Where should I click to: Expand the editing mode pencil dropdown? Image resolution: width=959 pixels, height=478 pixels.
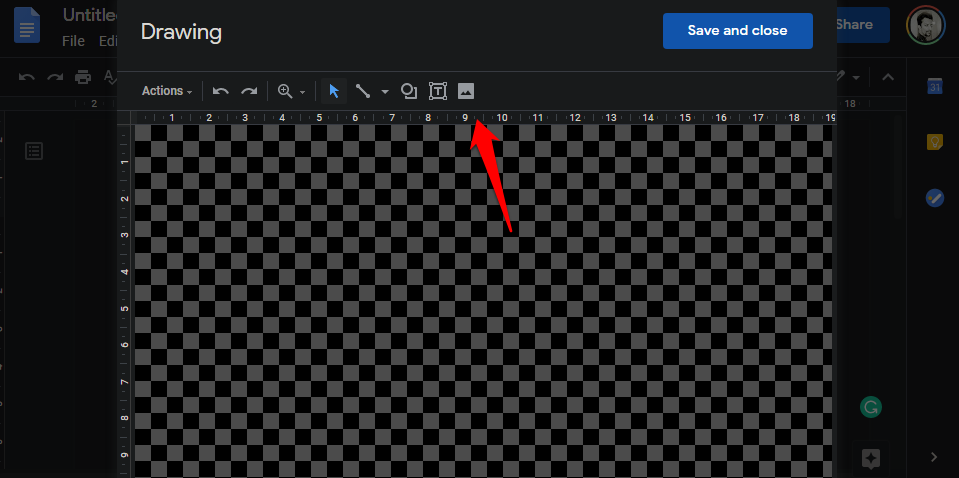click(856, 78)
